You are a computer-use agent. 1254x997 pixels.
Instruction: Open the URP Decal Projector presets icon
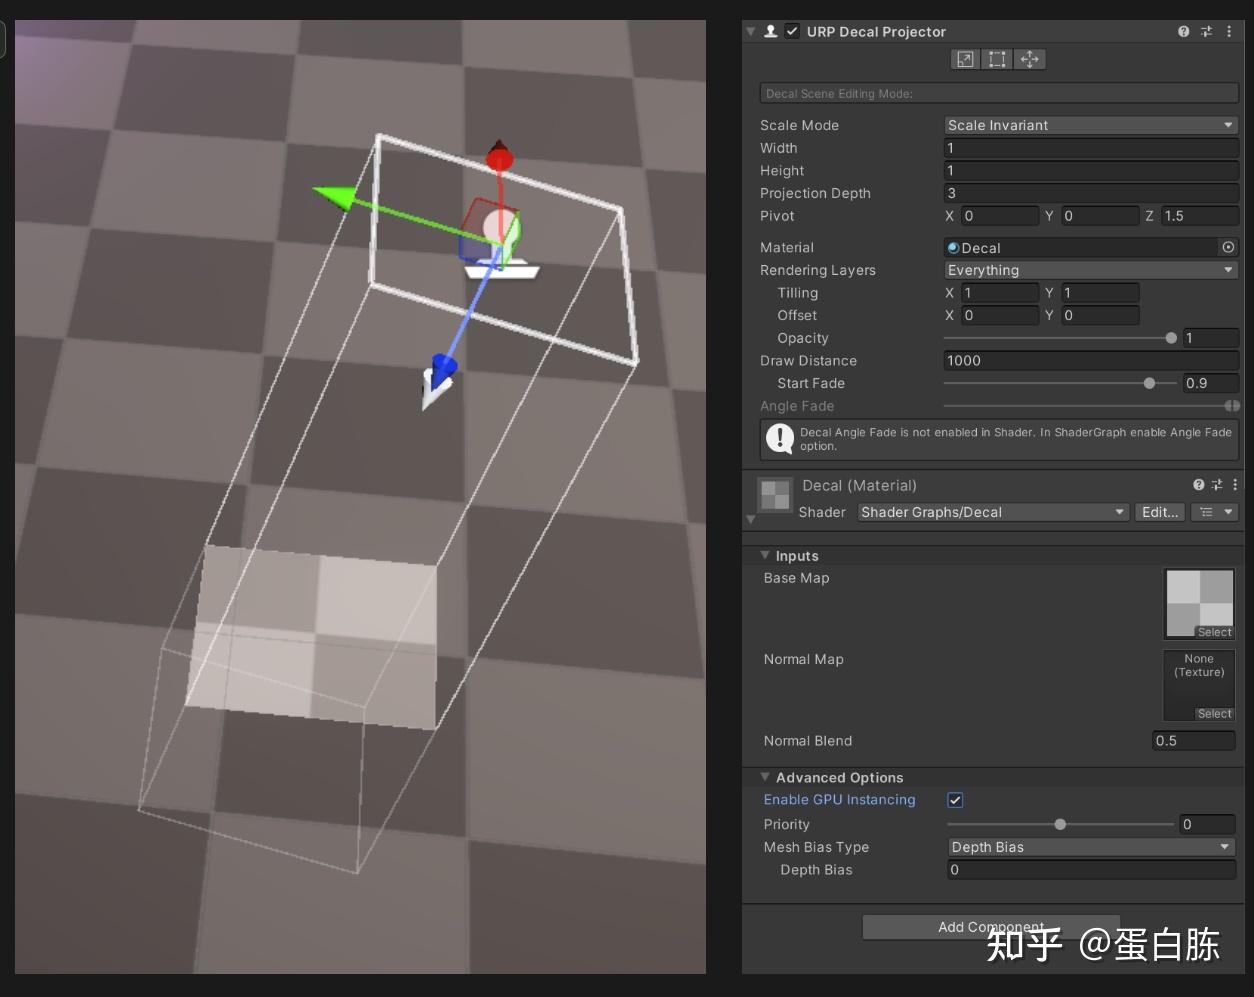[x=1207, y=31]
